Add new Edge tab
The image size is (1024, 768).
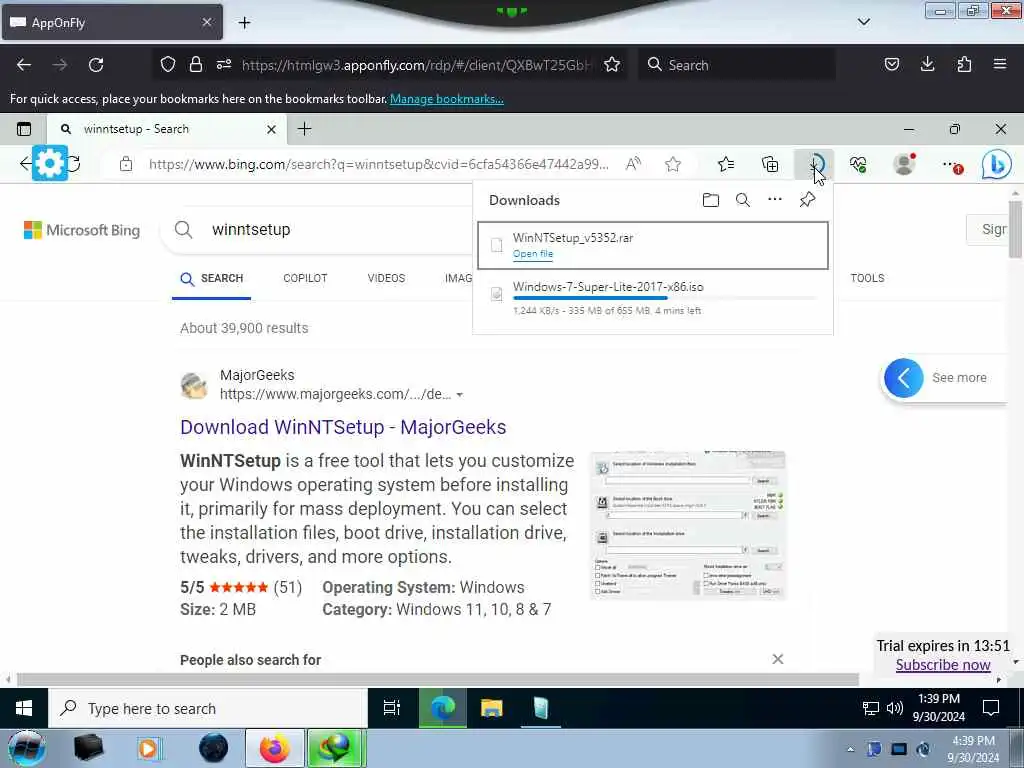(x=304, y=129)
